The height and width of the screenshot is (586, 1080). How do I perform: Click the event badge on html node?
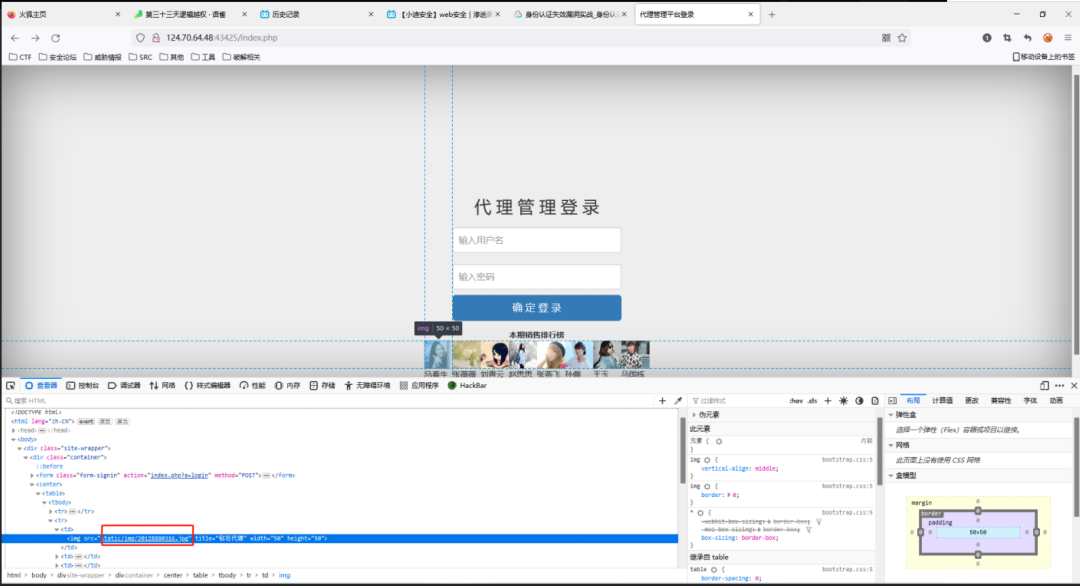[86, 421]
